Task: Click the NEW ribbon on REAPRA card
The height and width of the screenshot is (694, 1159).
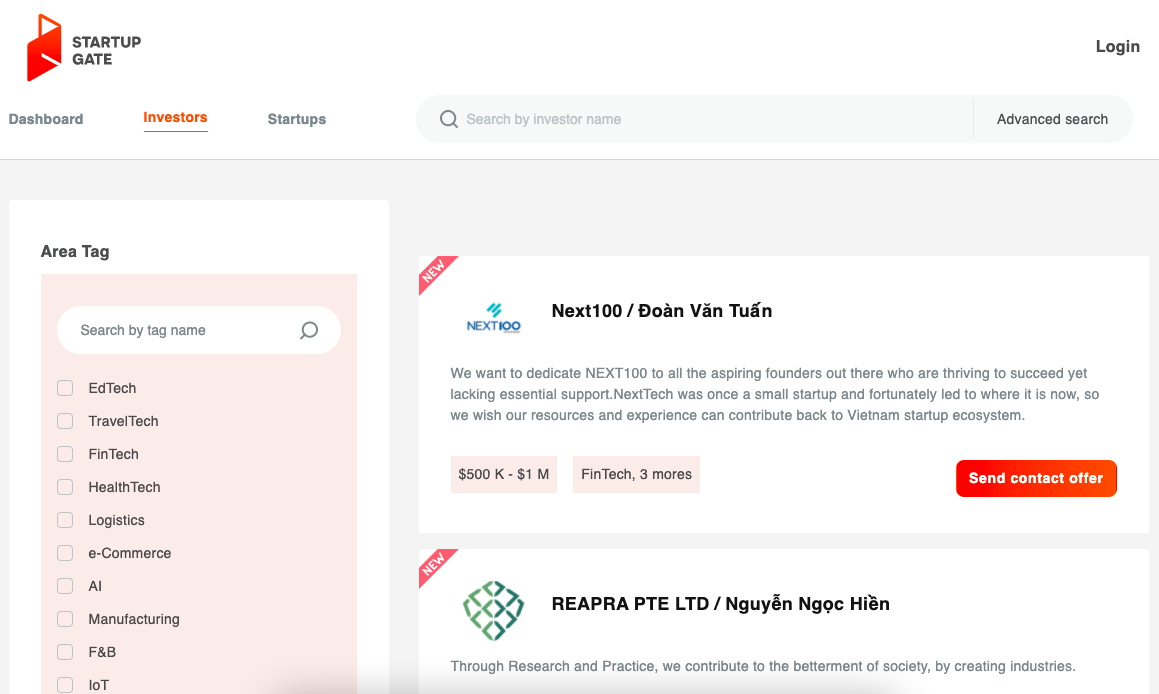Action: point(434,564)
